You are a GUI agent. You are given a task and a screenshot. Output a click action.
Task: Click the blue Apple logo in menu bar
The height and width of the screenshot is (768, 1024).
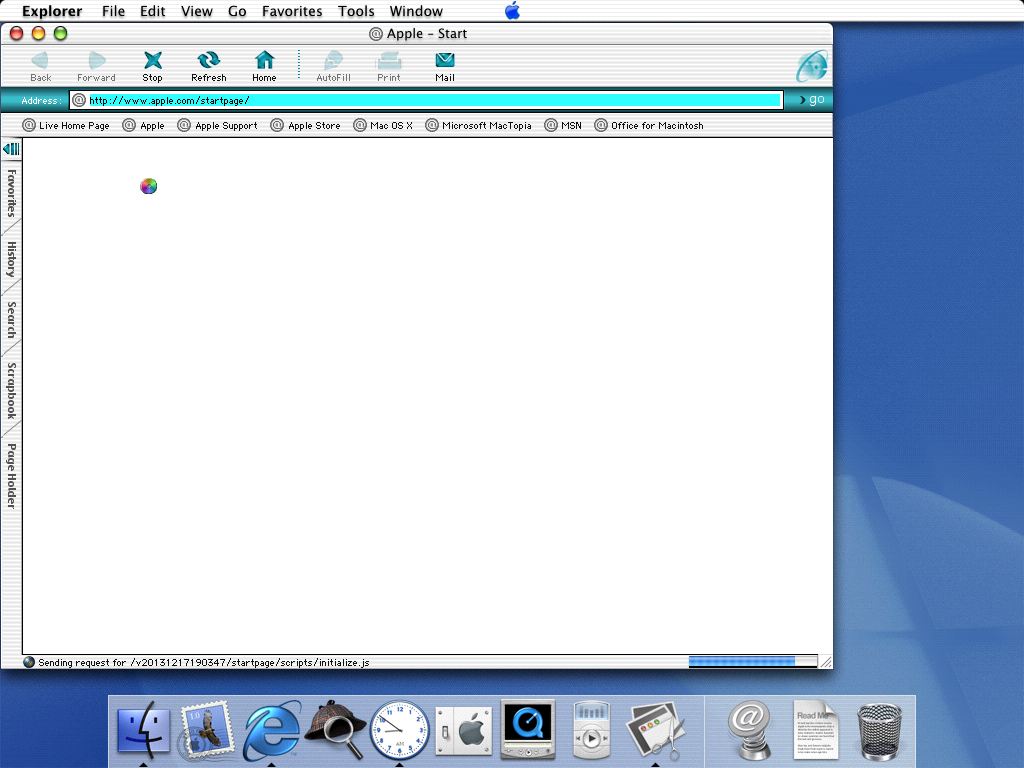pos(513,10)
